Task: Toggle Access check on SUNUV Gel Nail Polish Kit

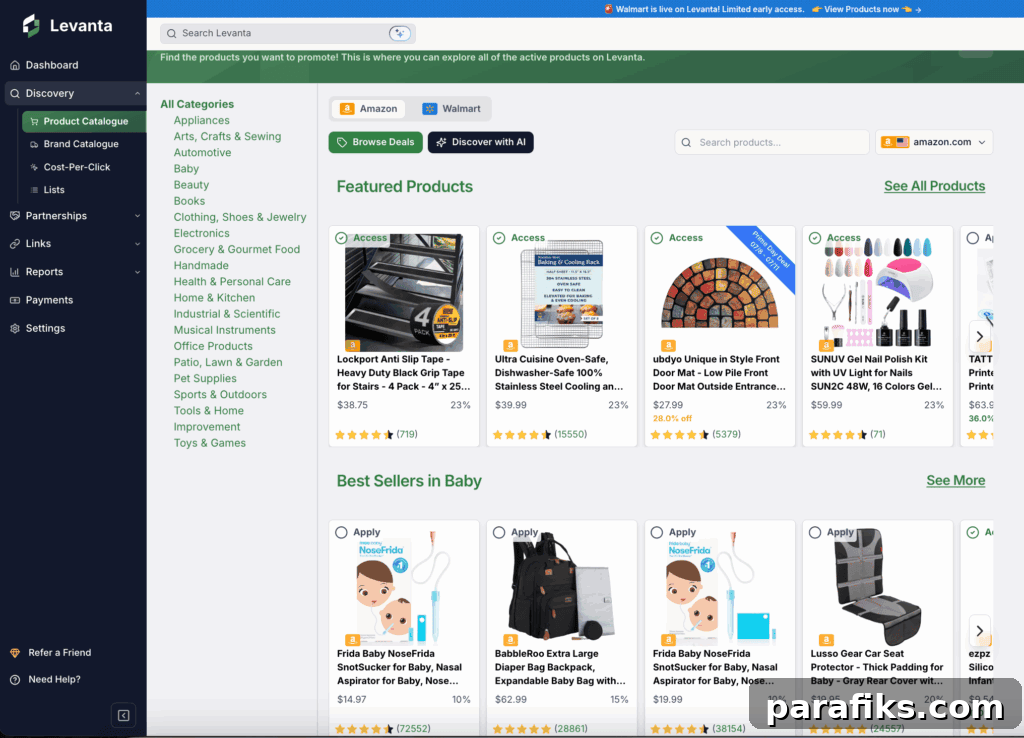Action: pos(815,238)
